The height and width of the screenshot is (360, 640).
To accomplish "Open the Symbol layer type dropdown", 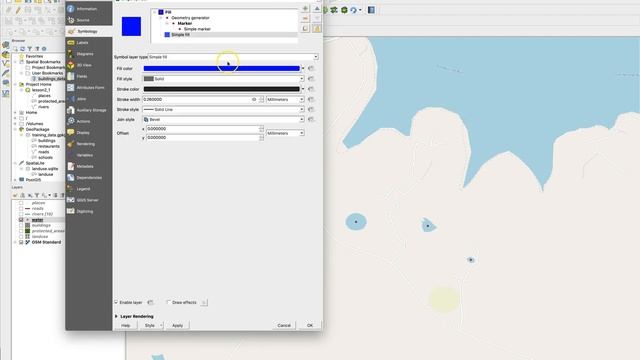I will (x=233, y=57).
